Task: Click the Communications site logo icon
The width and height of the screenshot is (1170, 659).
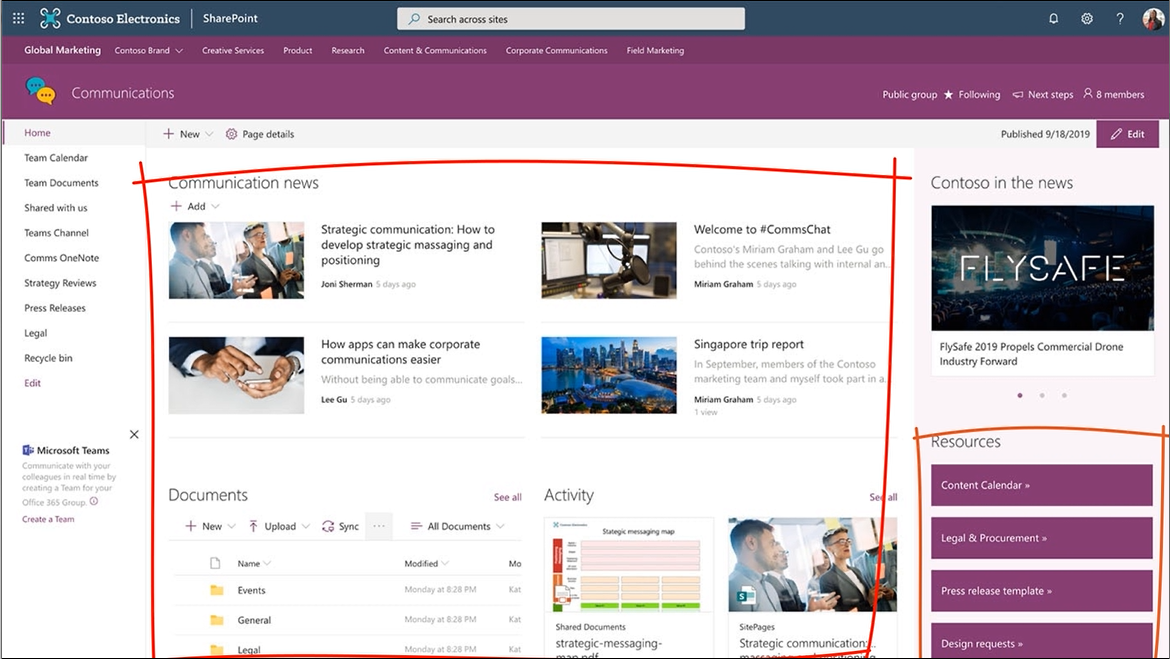Action: click(40, 91)
